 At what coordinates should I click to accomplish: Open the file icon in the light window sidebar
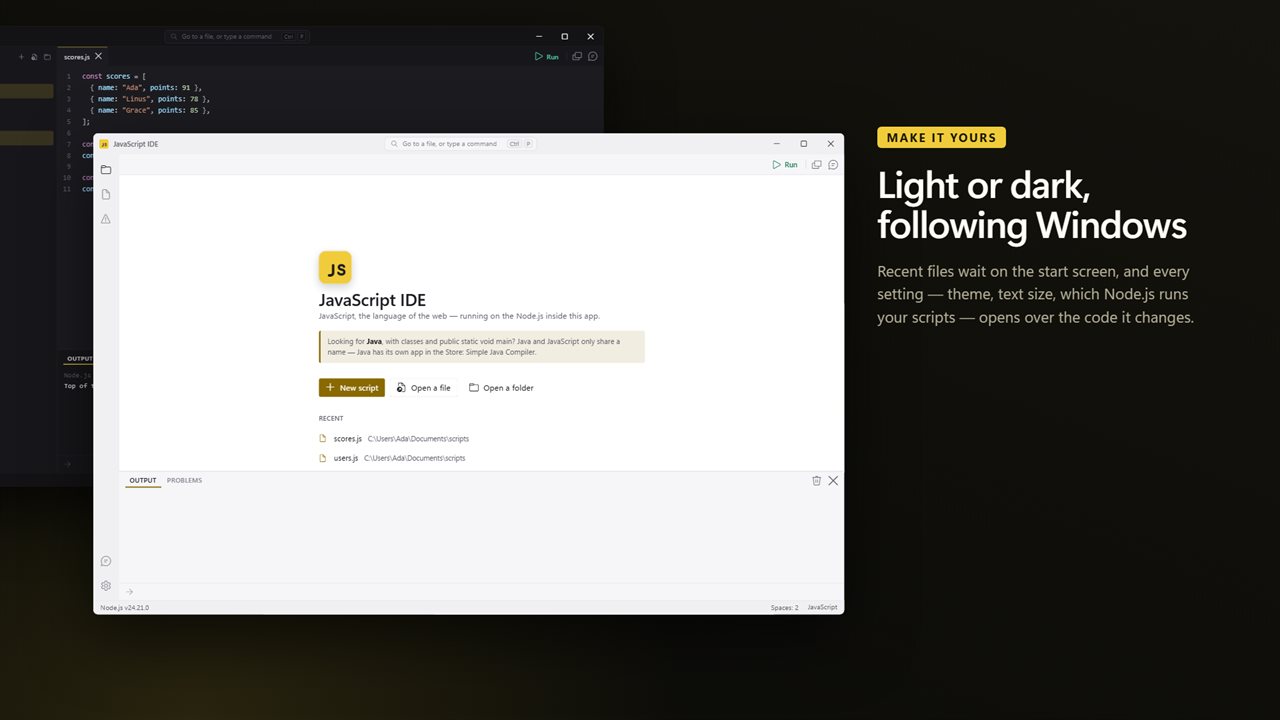[106, 194]
